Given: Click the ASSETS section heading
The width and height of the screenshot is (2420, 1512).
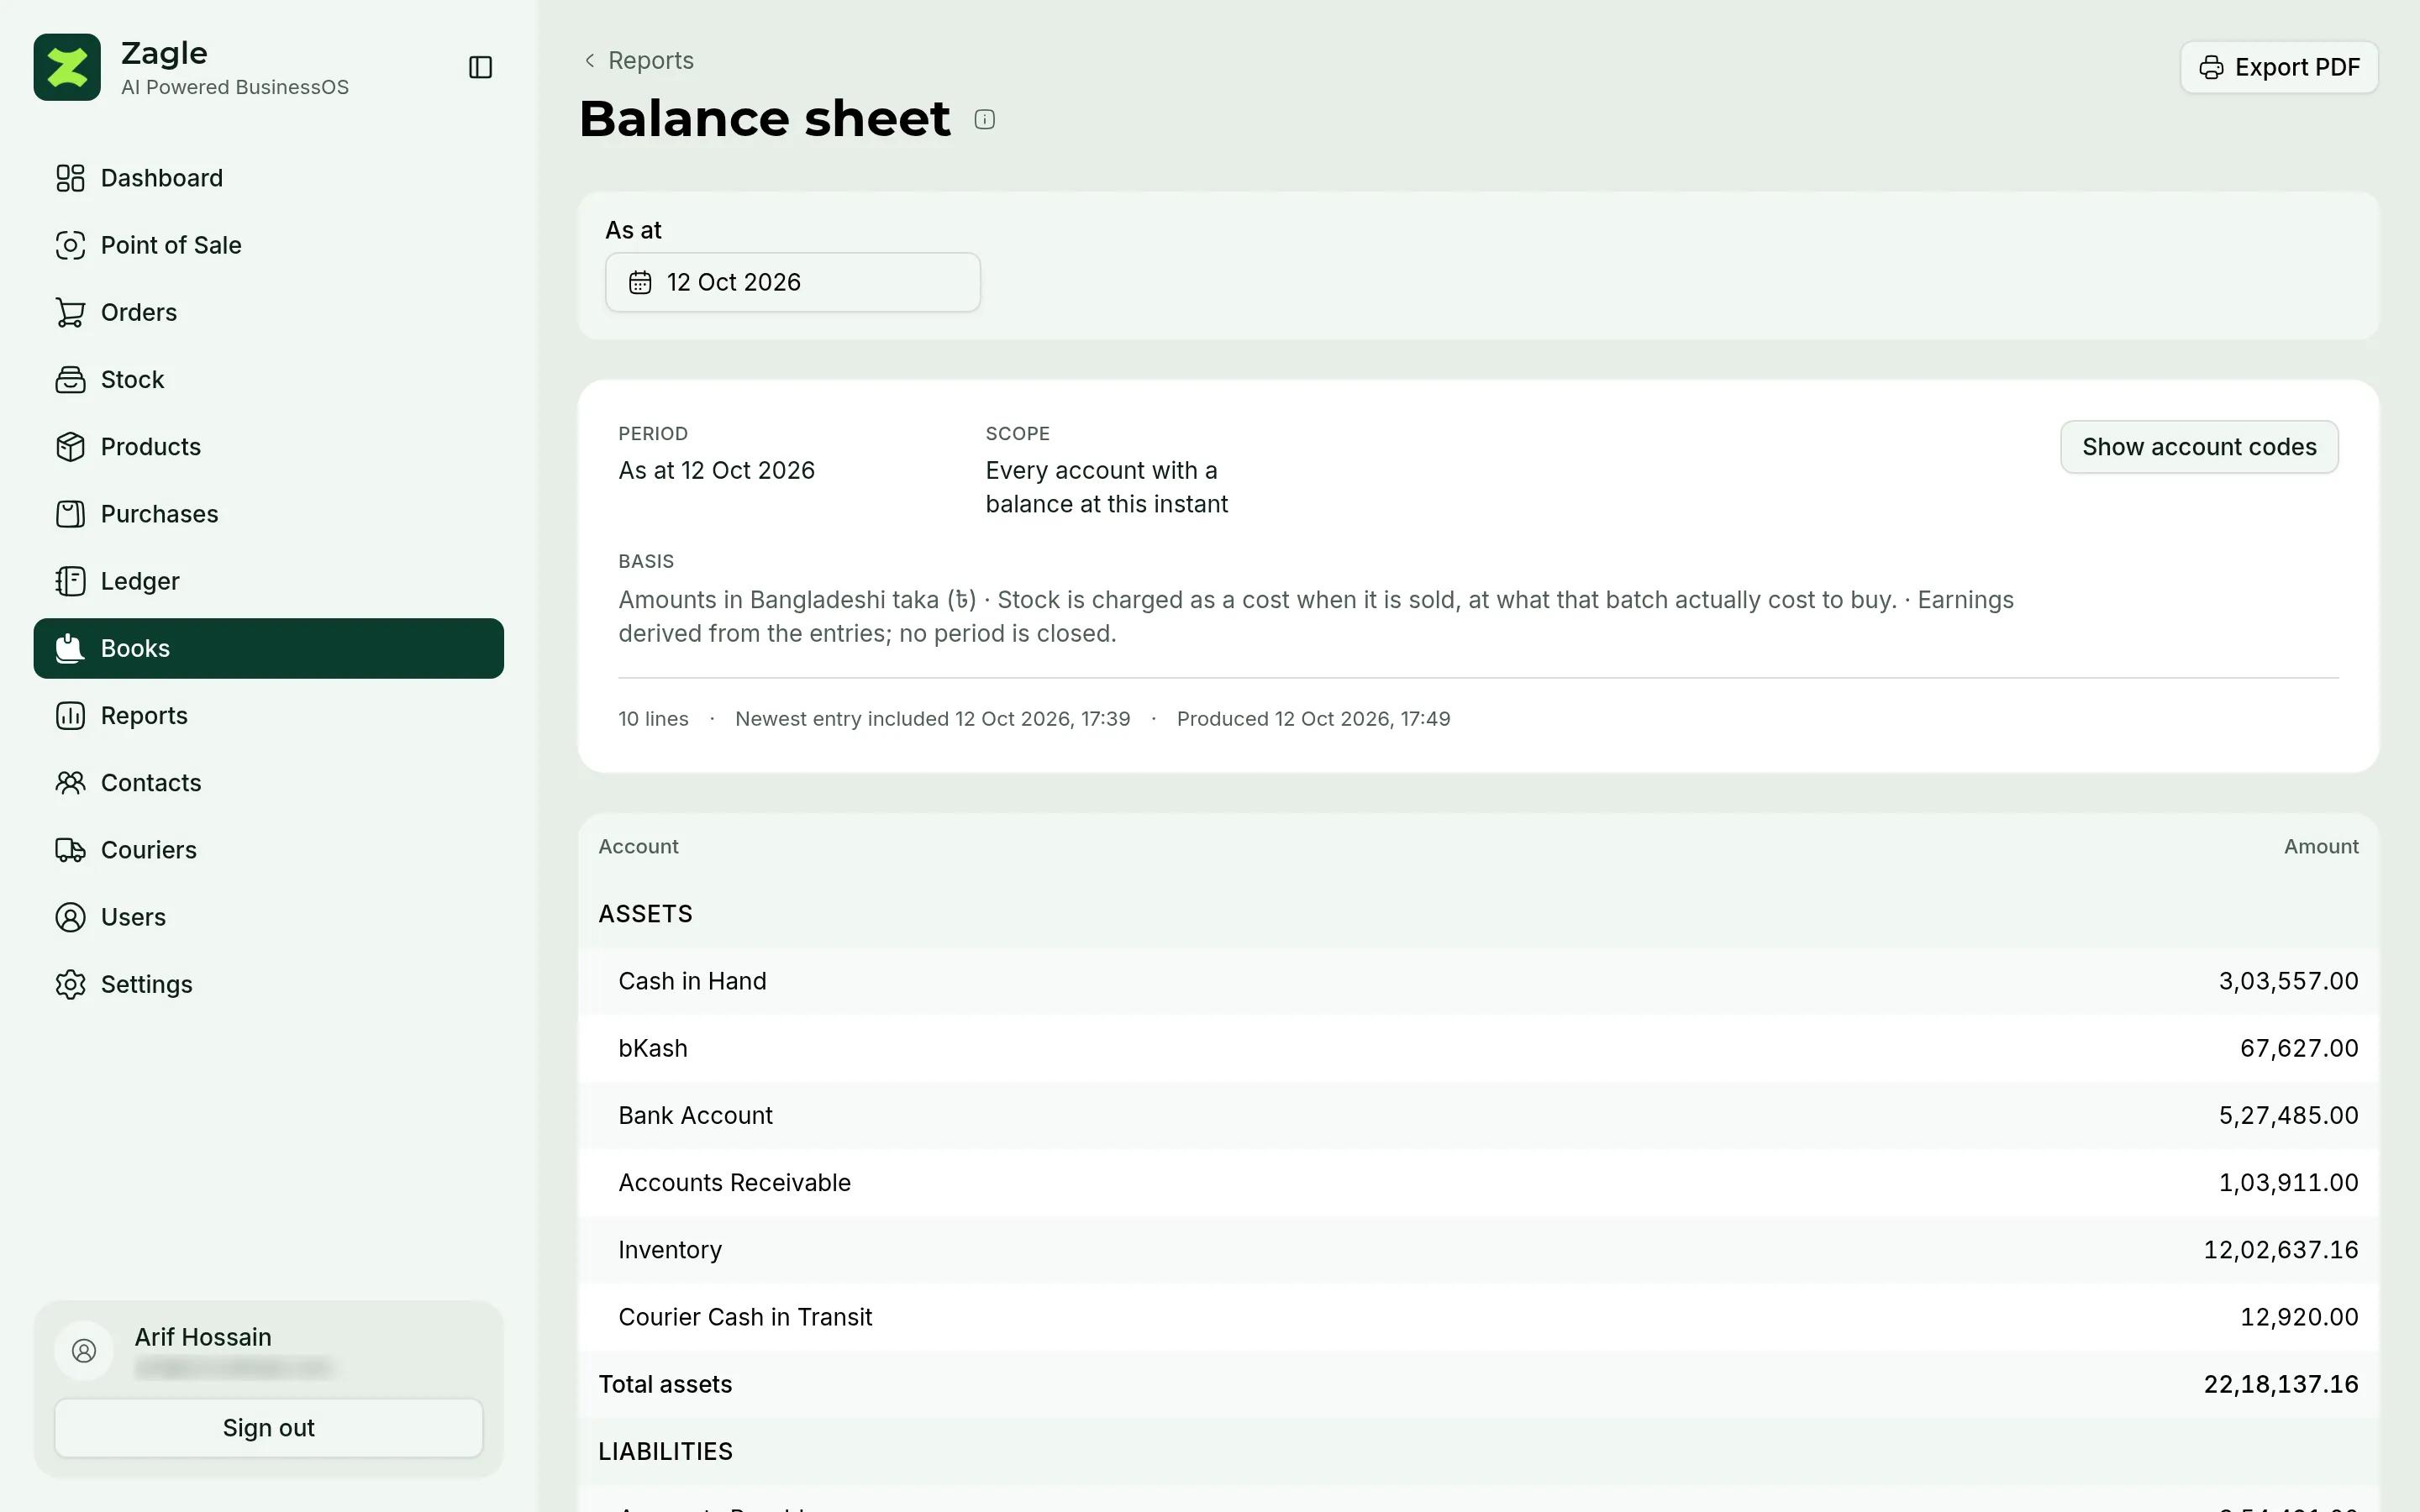Looking at the screenshot, I should tap(645, 914).
